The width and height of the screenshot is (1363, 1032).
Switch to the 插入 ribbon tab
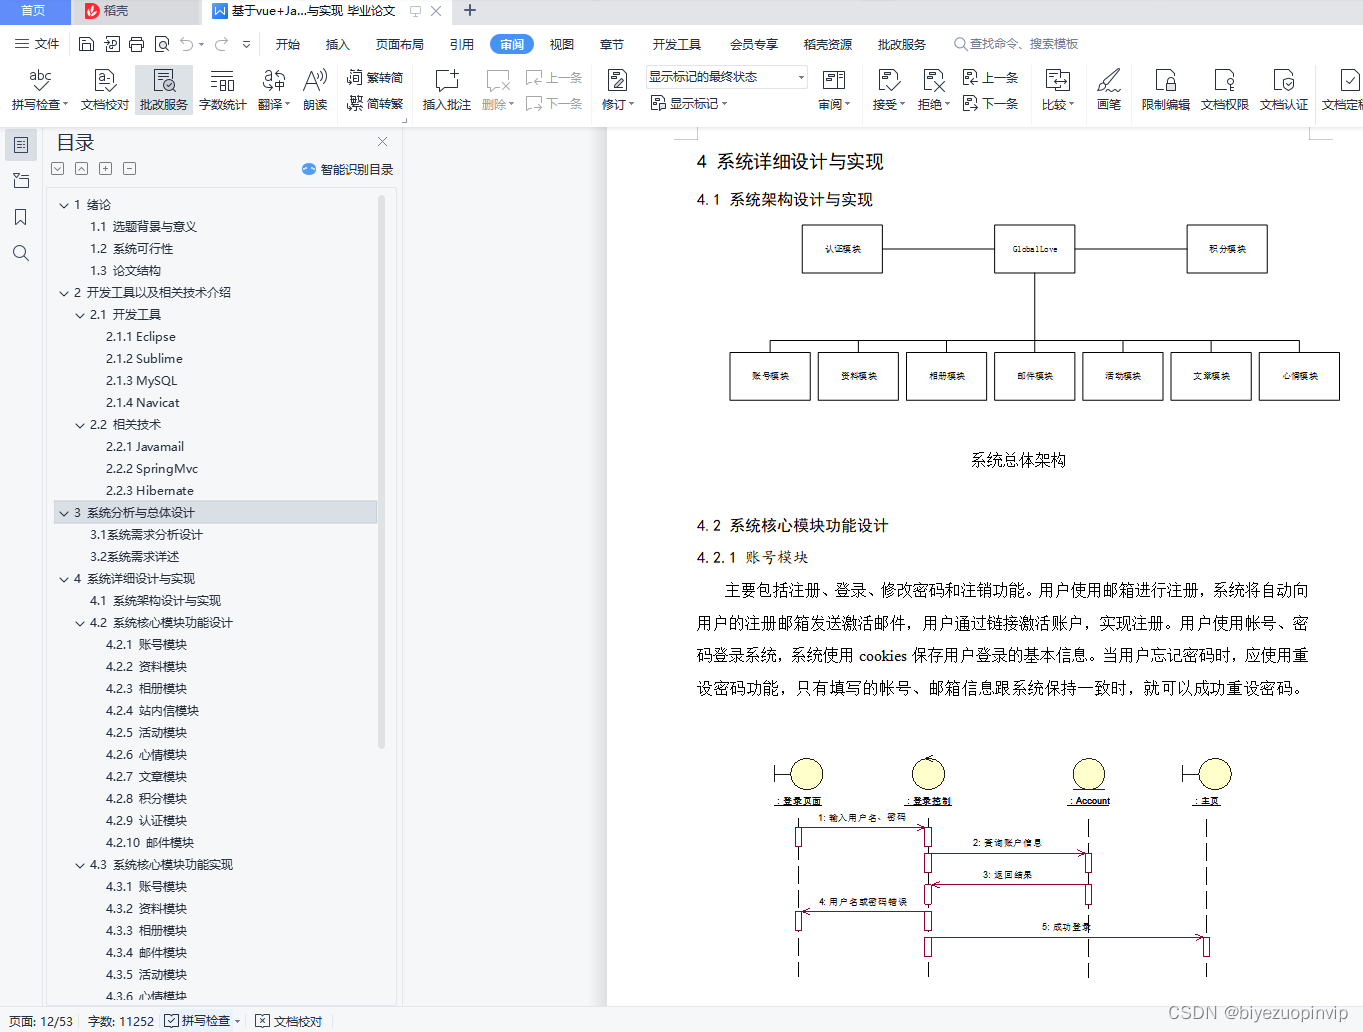[x=338, y=44]
